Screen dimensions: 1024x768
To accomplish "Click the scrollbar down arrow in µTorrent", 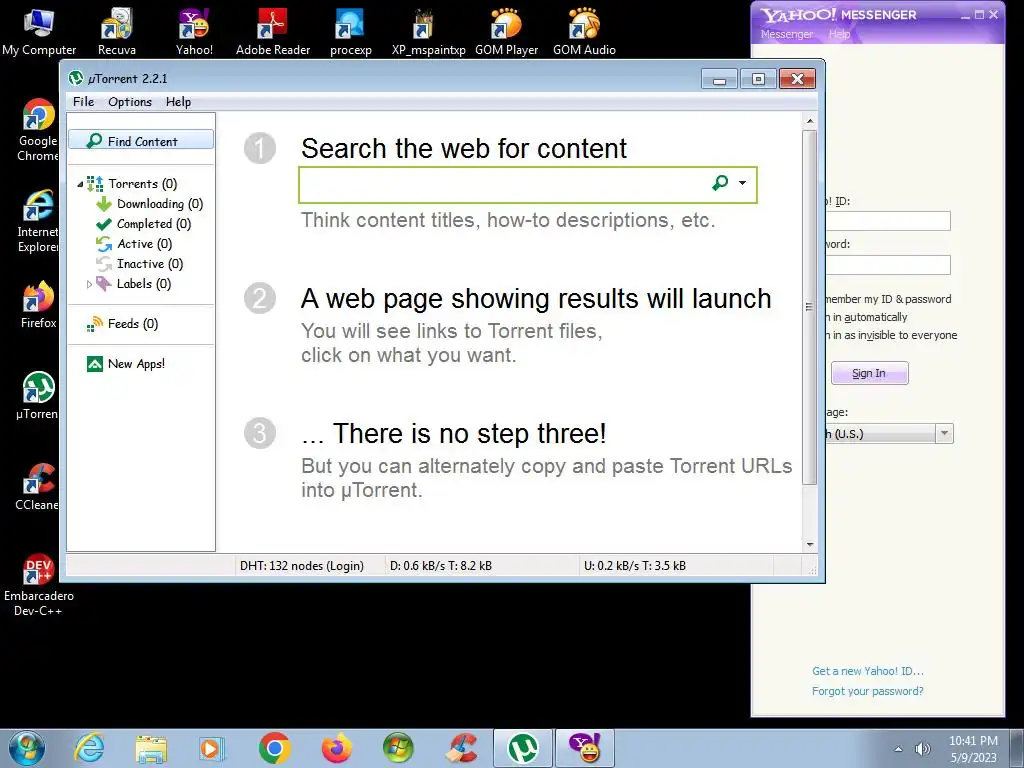I will coord(810,544).
